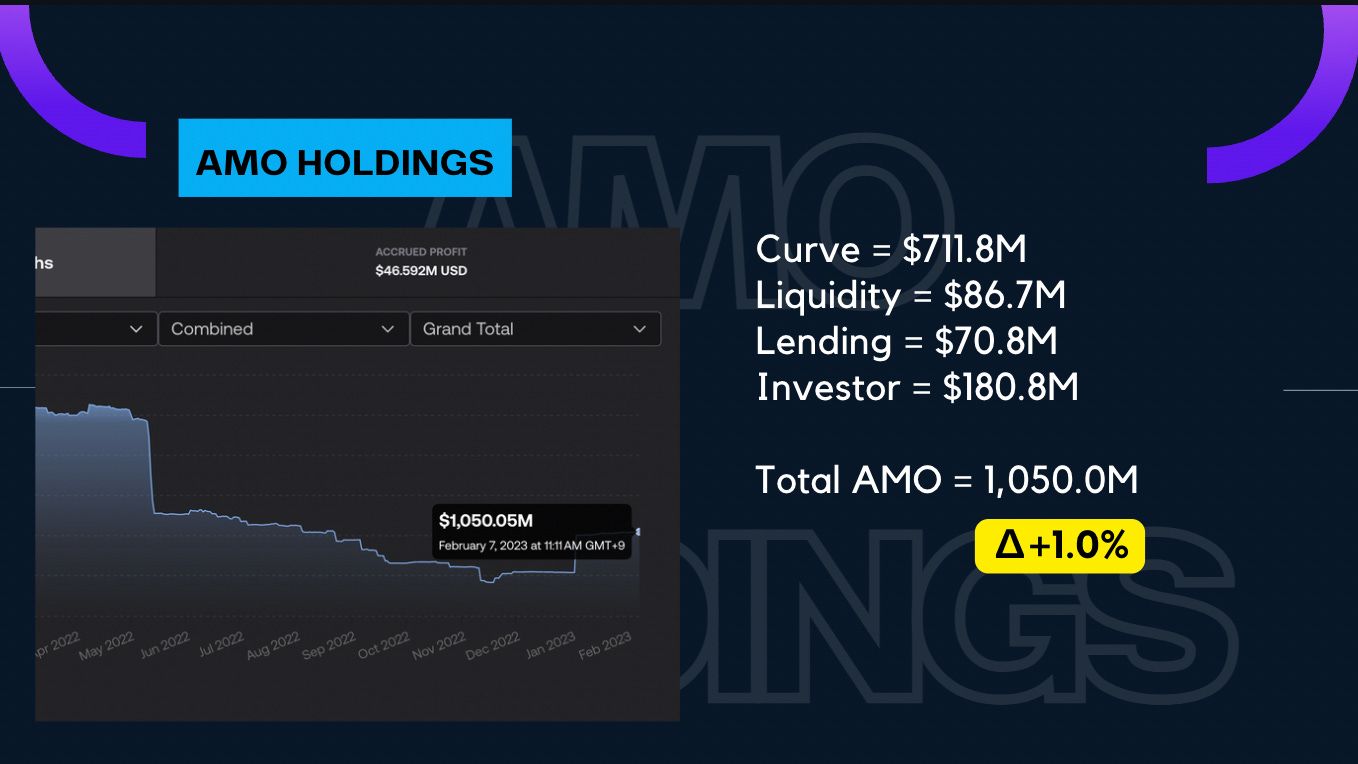Screen dimensions: 1358x764
Task: Click the Total AMO = 1,050.0M text
Action: 946,480
